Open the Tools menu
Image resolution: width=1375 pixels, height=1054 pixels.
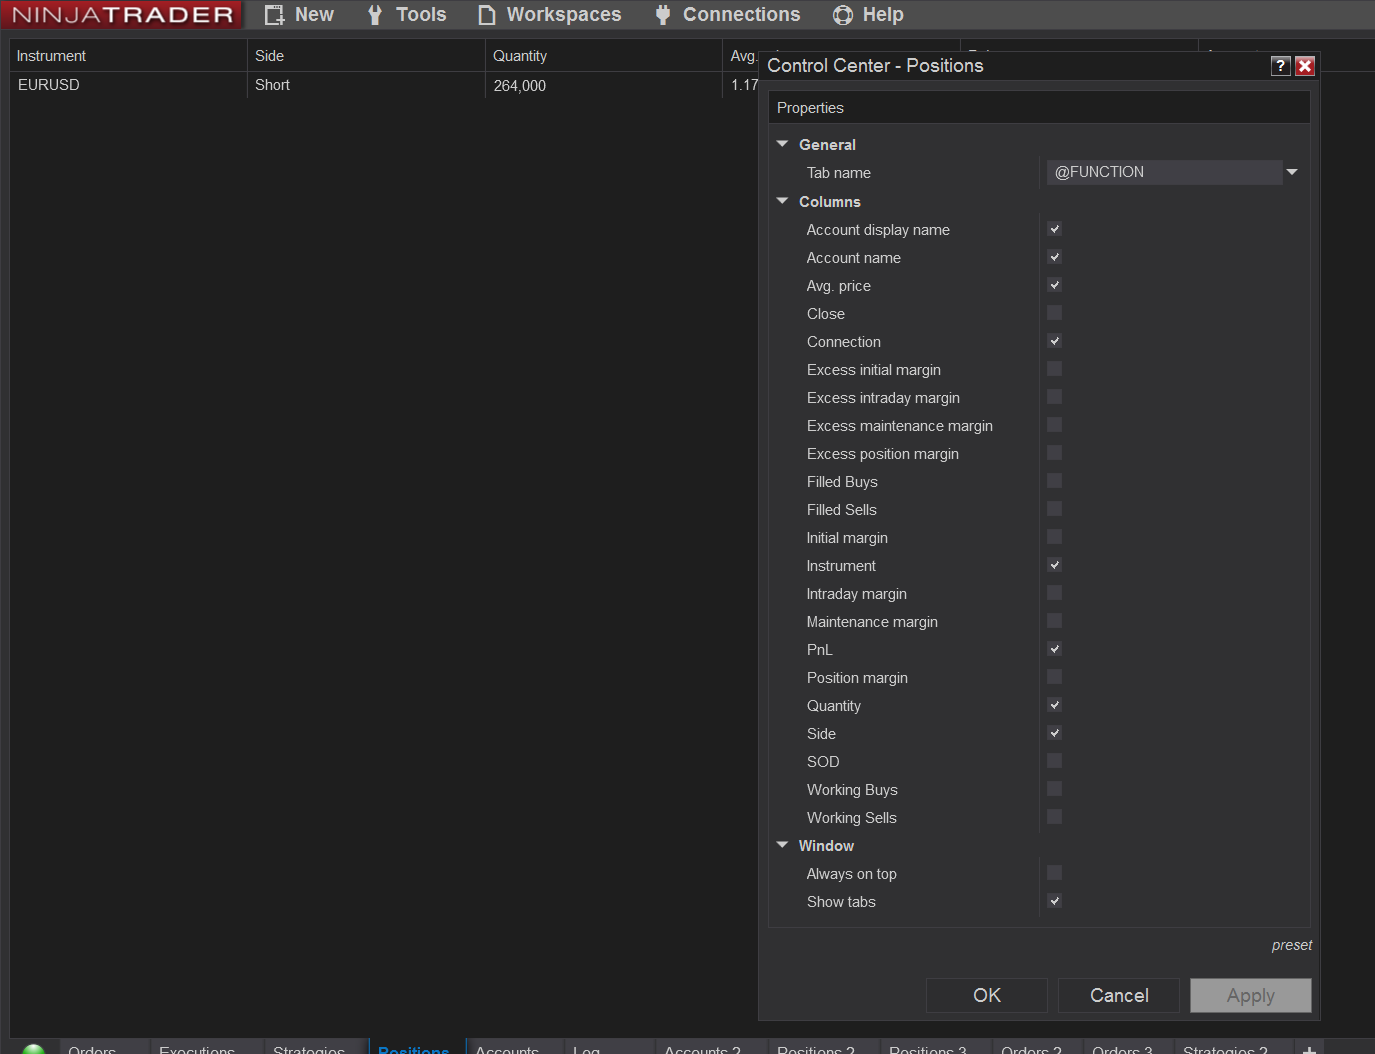[x=407, y=15]
